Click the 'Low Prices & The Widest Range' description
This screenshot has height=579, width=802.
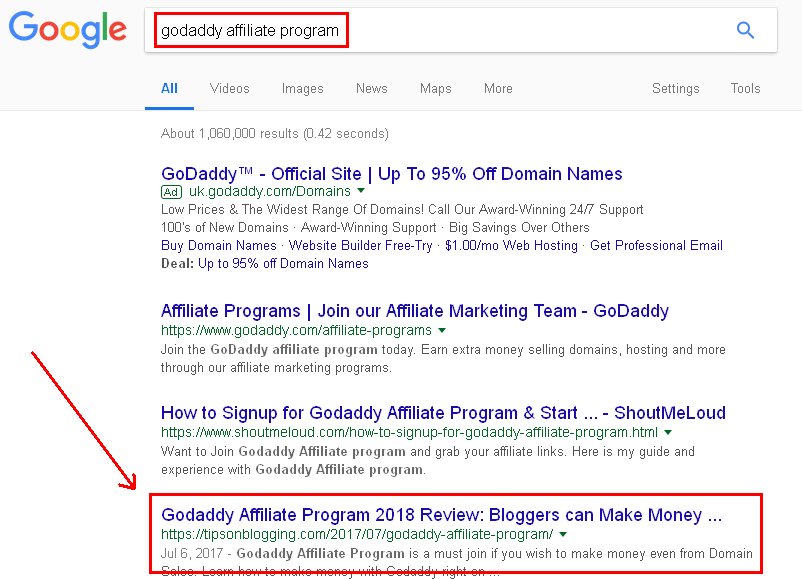pyautogui.click(x=402, y=210)
